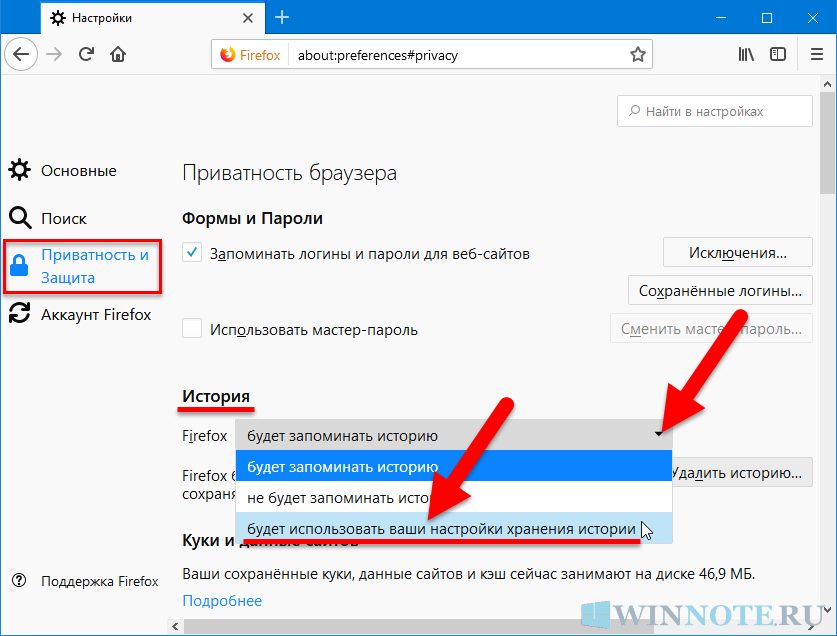The width and height of the screenshot is (837, 636).
Task: Open a new tab with plus icon
Action: pyautogui.click(x=282, y=17)
